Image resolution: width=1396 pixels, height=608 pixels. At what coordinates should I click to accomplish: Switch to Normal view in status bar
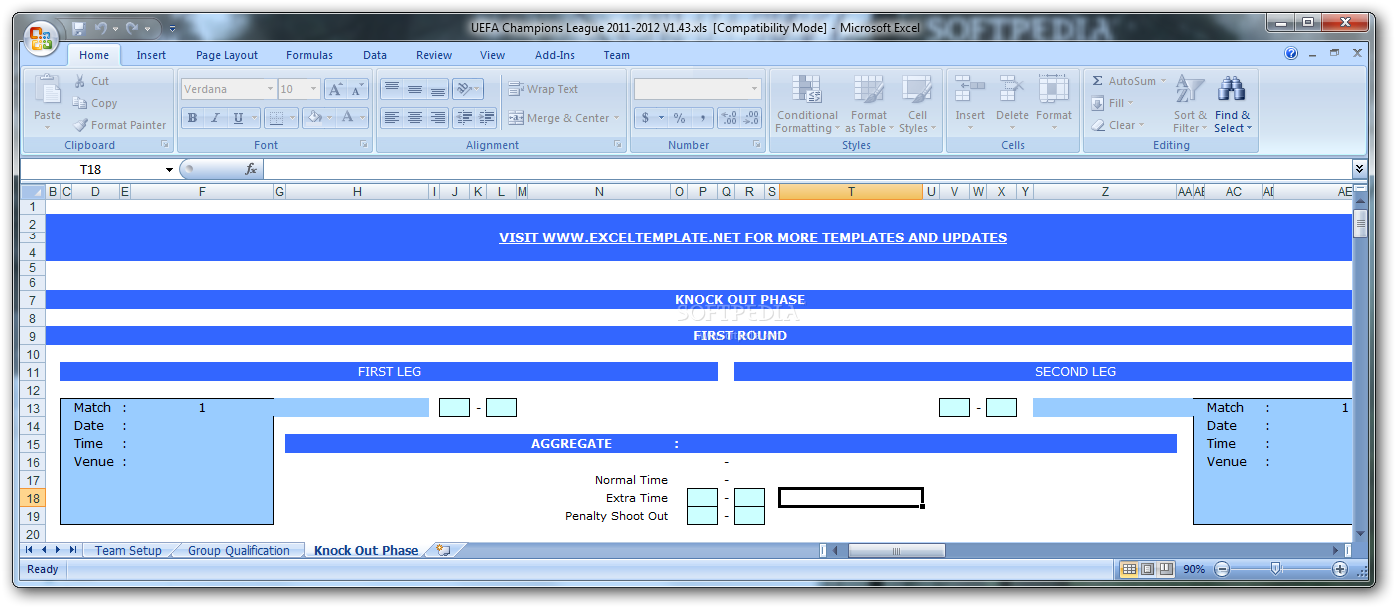point(1129,569)
